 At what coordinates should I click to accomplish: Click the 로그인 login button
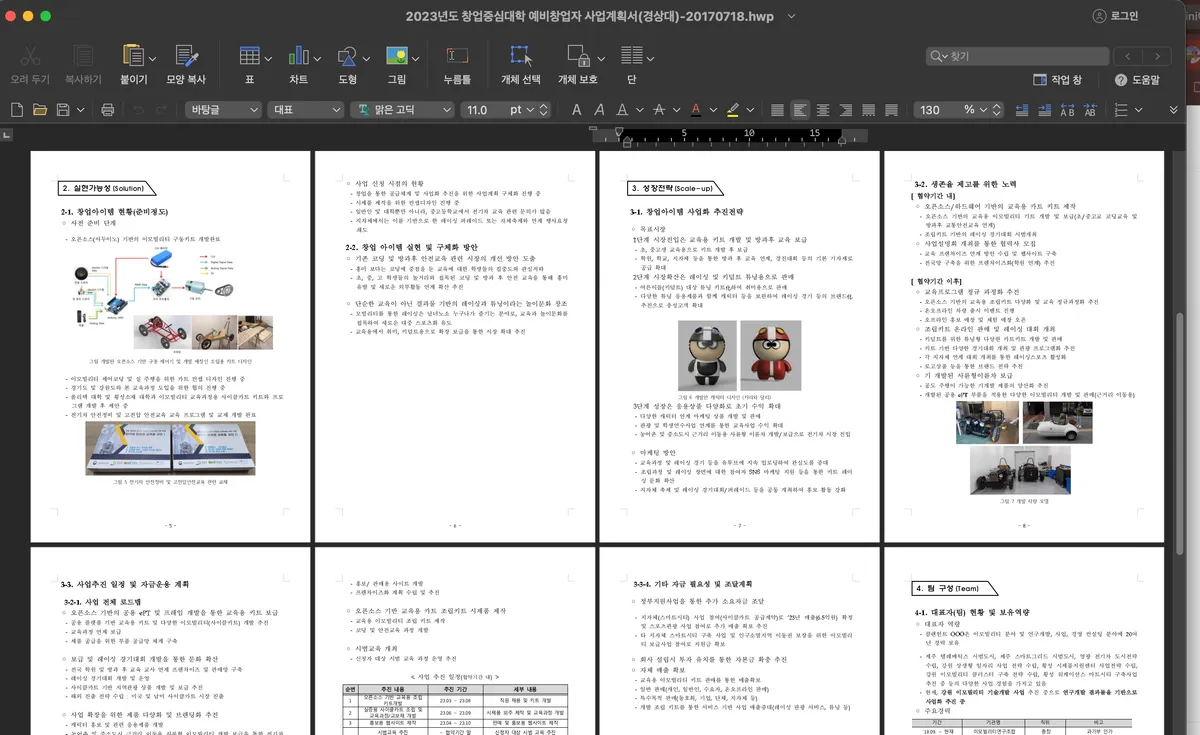1116,16
